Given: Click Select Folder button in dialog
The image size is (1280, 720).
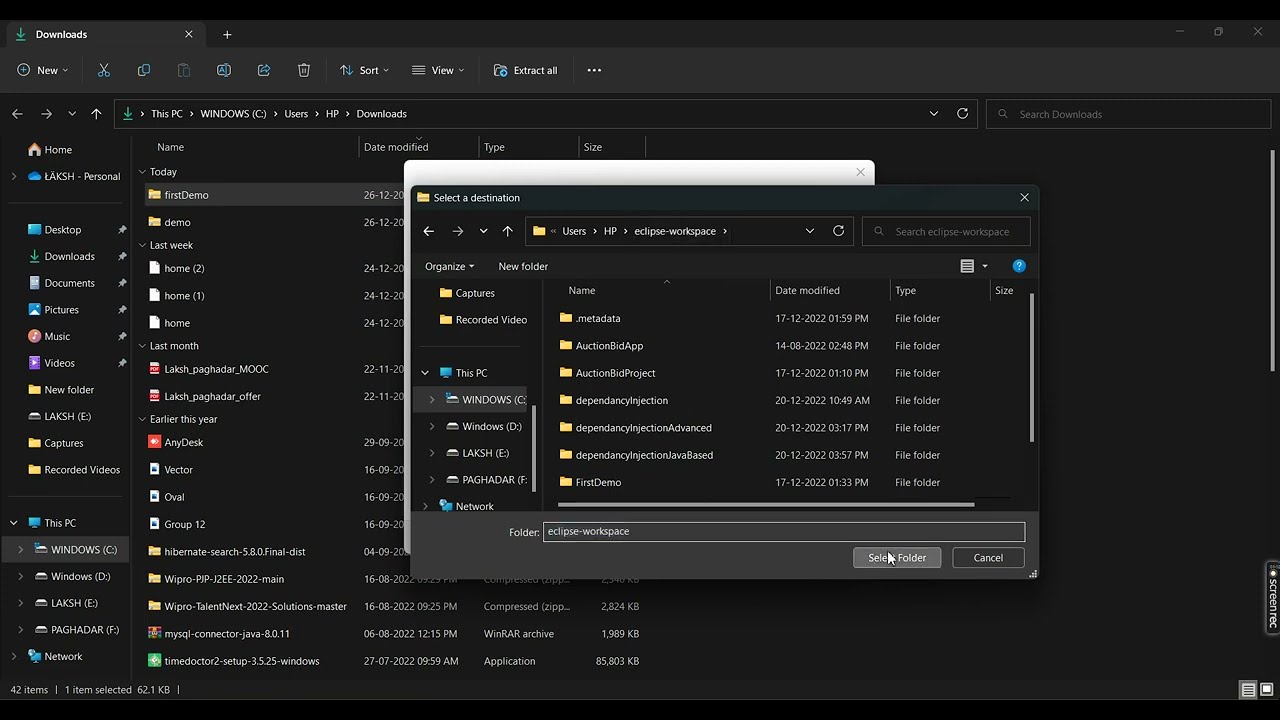Looking at the screenshot, I should click(x=897, y=558).
